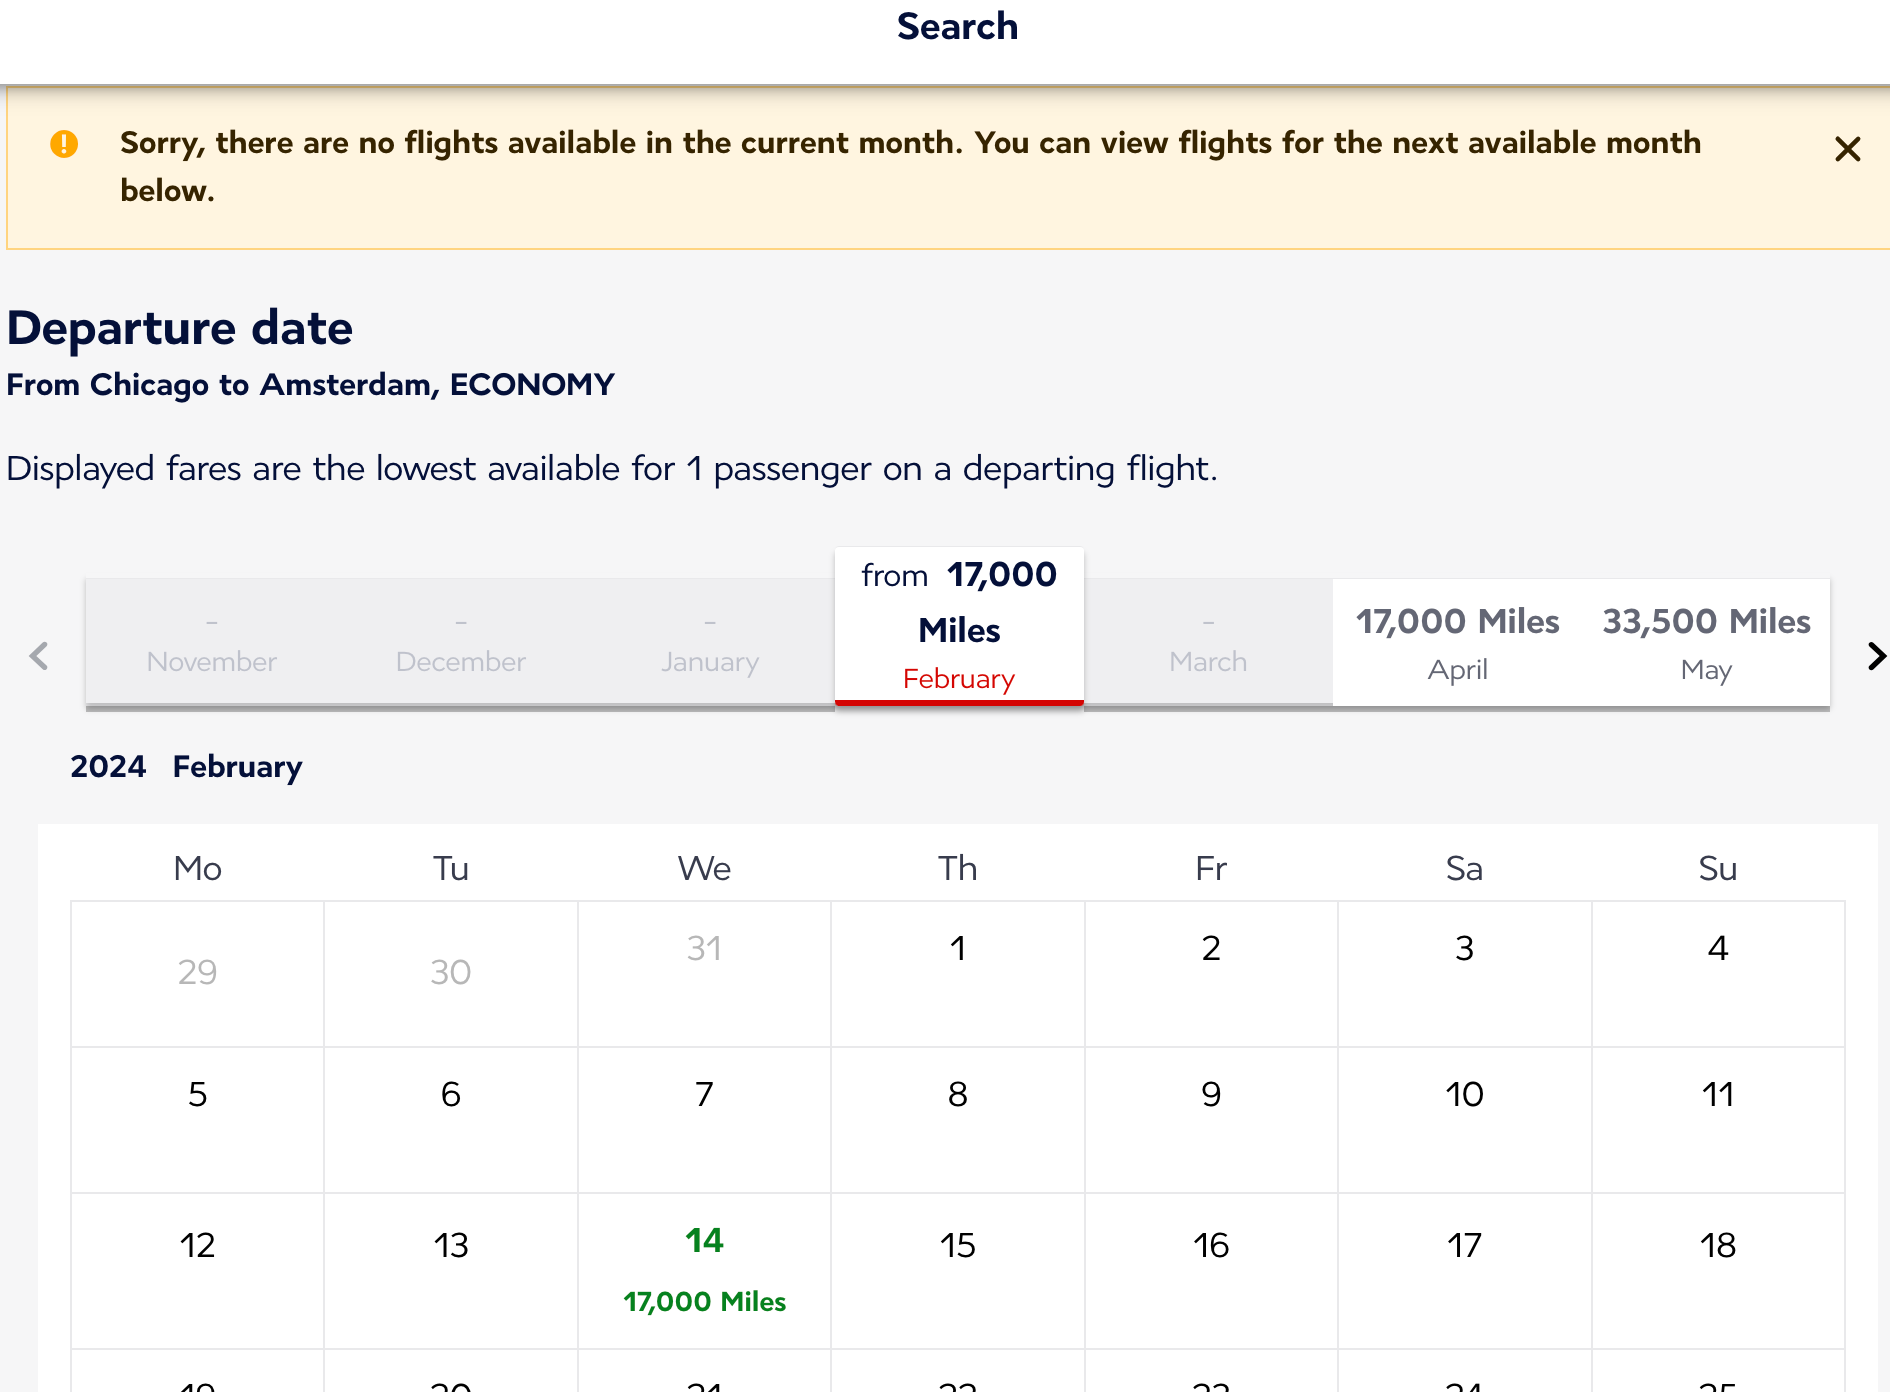Image resolution: width=1890 pixels, height=1392 pixels.
Task: Pick February 10 in the calendar
Action: 1464,1119
